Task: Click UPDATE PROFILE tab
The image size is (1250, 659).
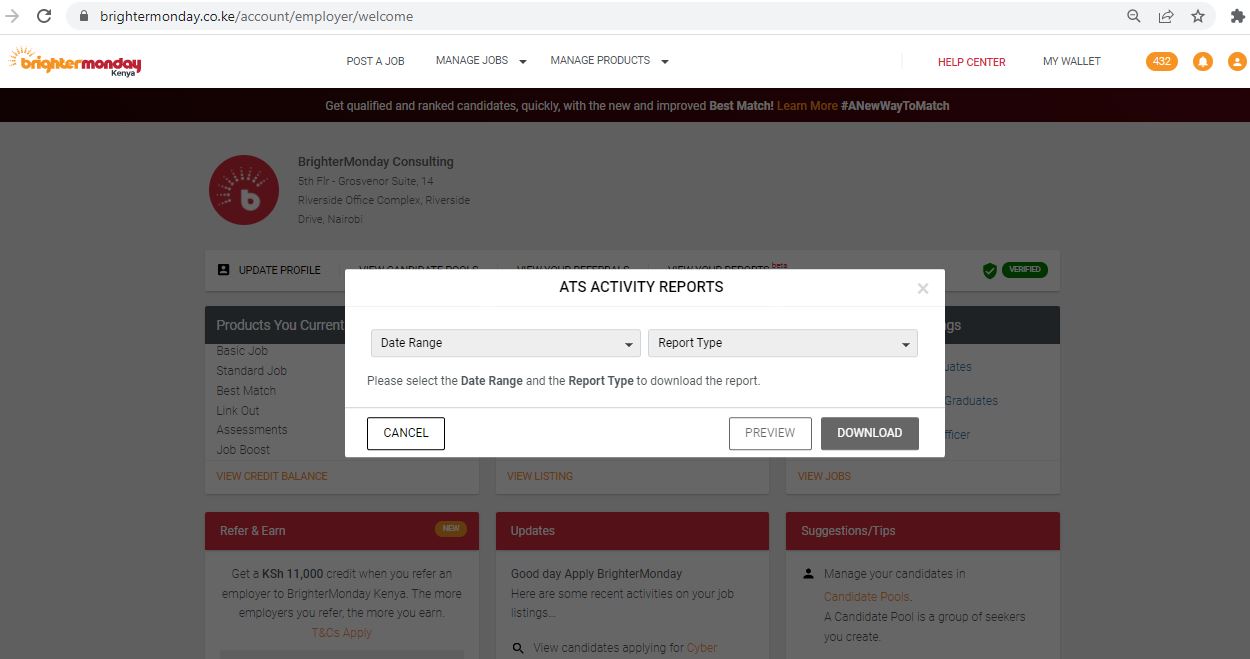Action: click(269, 270)
